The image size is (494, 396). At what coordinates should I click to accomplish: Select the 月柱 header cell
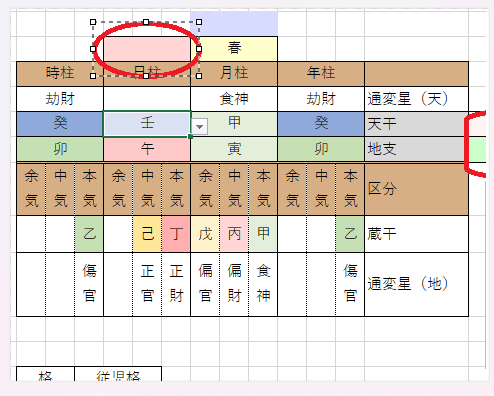tap(234, 74)
